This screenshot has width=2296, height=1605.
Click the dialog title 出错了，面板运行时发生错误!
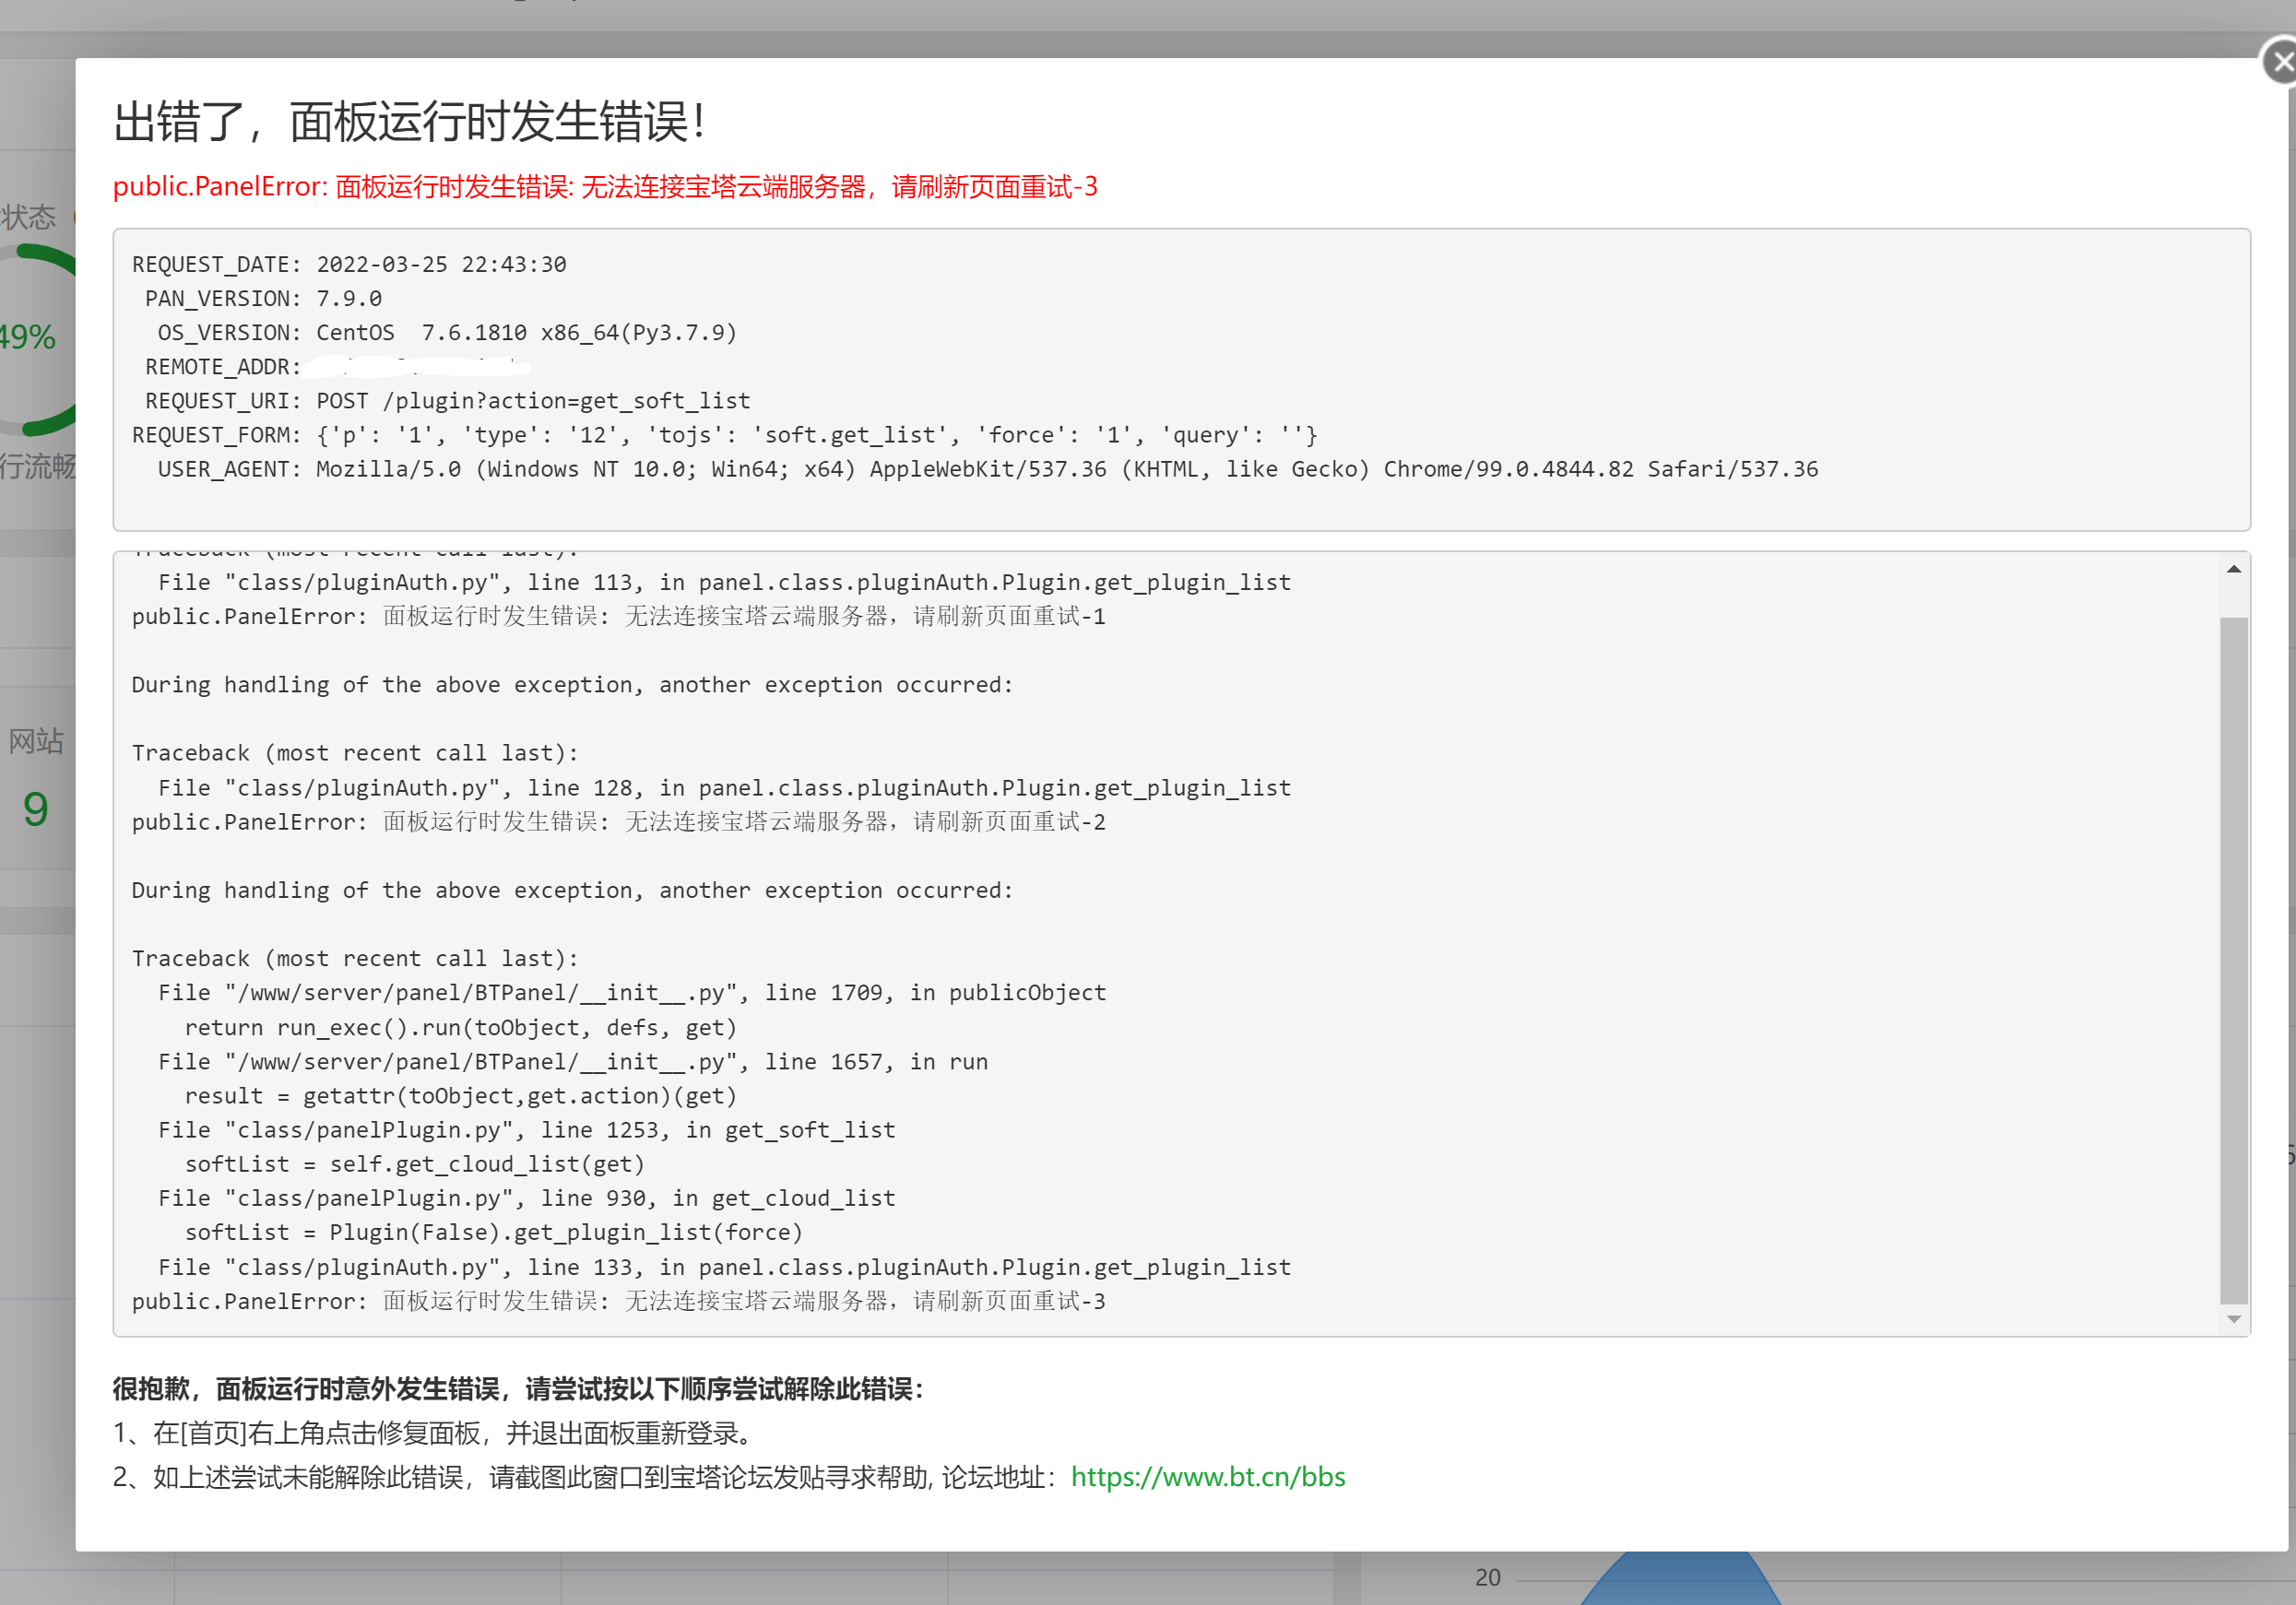pos(411,122)
